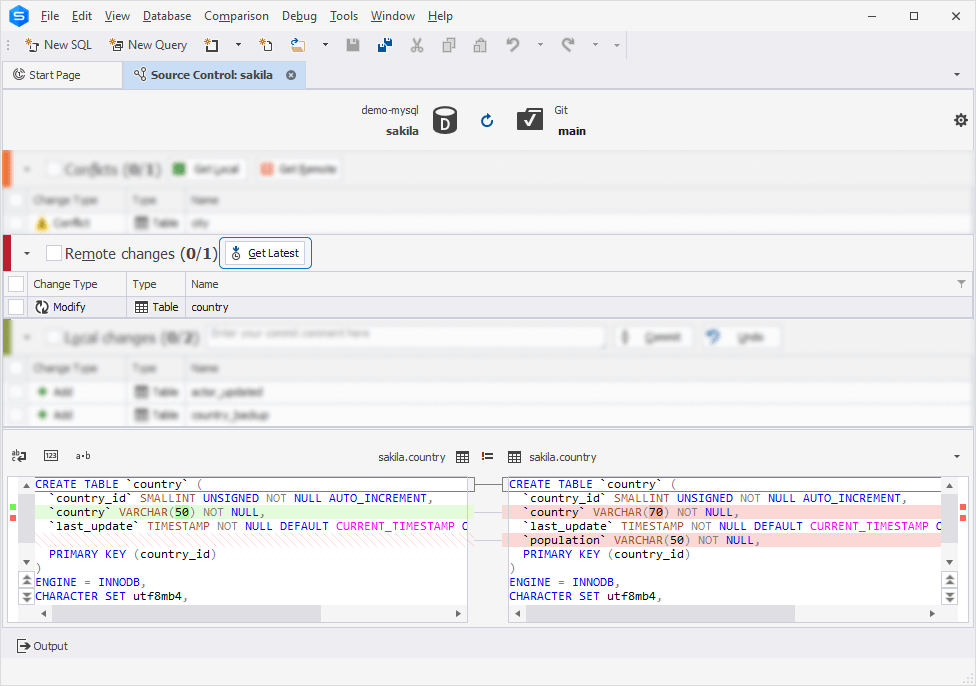Click the Save disk icon

(353, 45)
